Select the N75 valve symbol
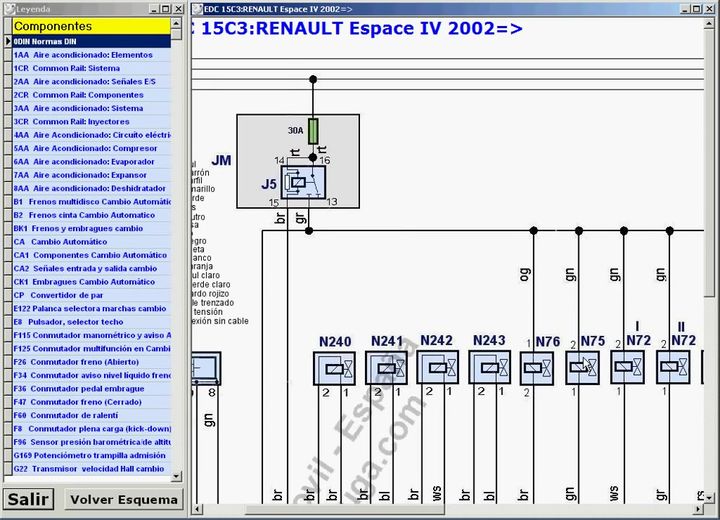Screen dimensions: 720x520 [x=582, y=367]
